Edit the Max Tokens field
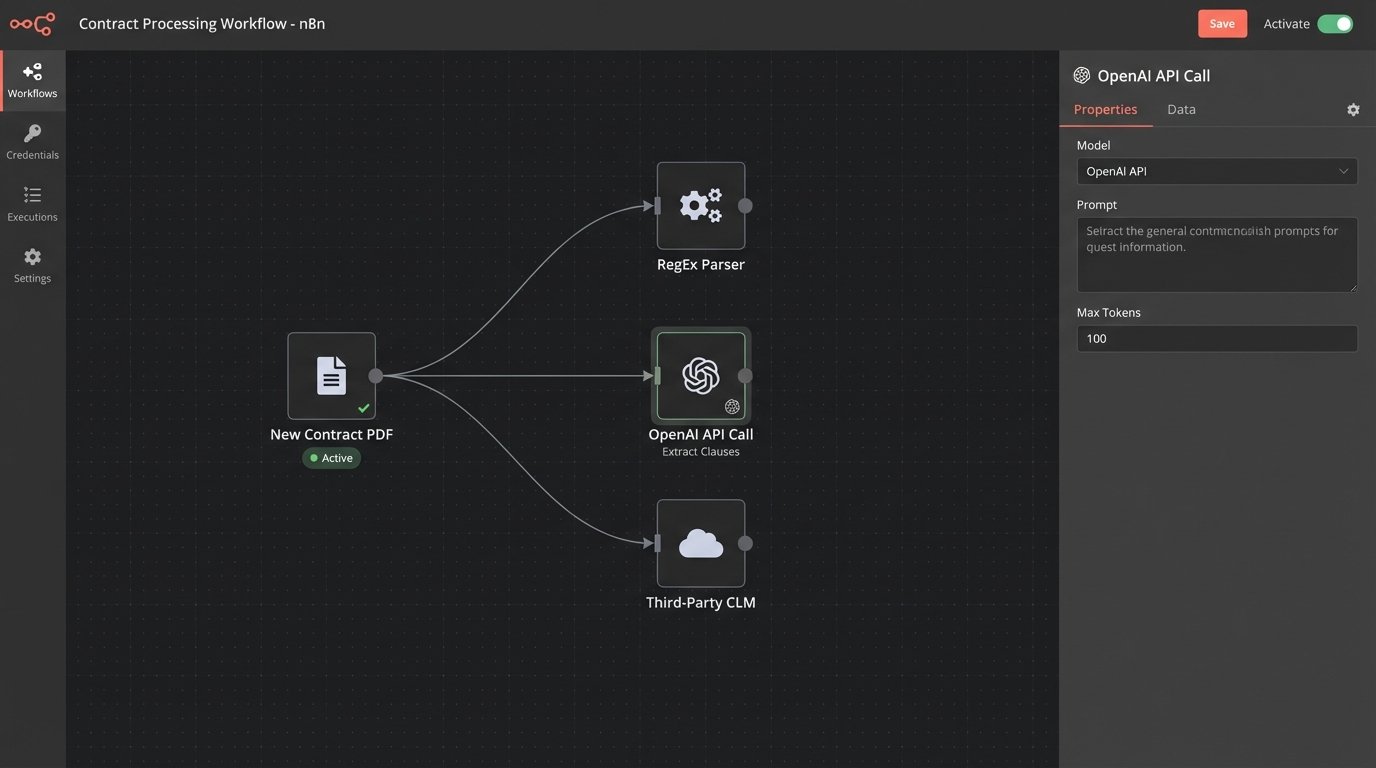Viewport: 1376px width, 768px height. point(1217,337)
